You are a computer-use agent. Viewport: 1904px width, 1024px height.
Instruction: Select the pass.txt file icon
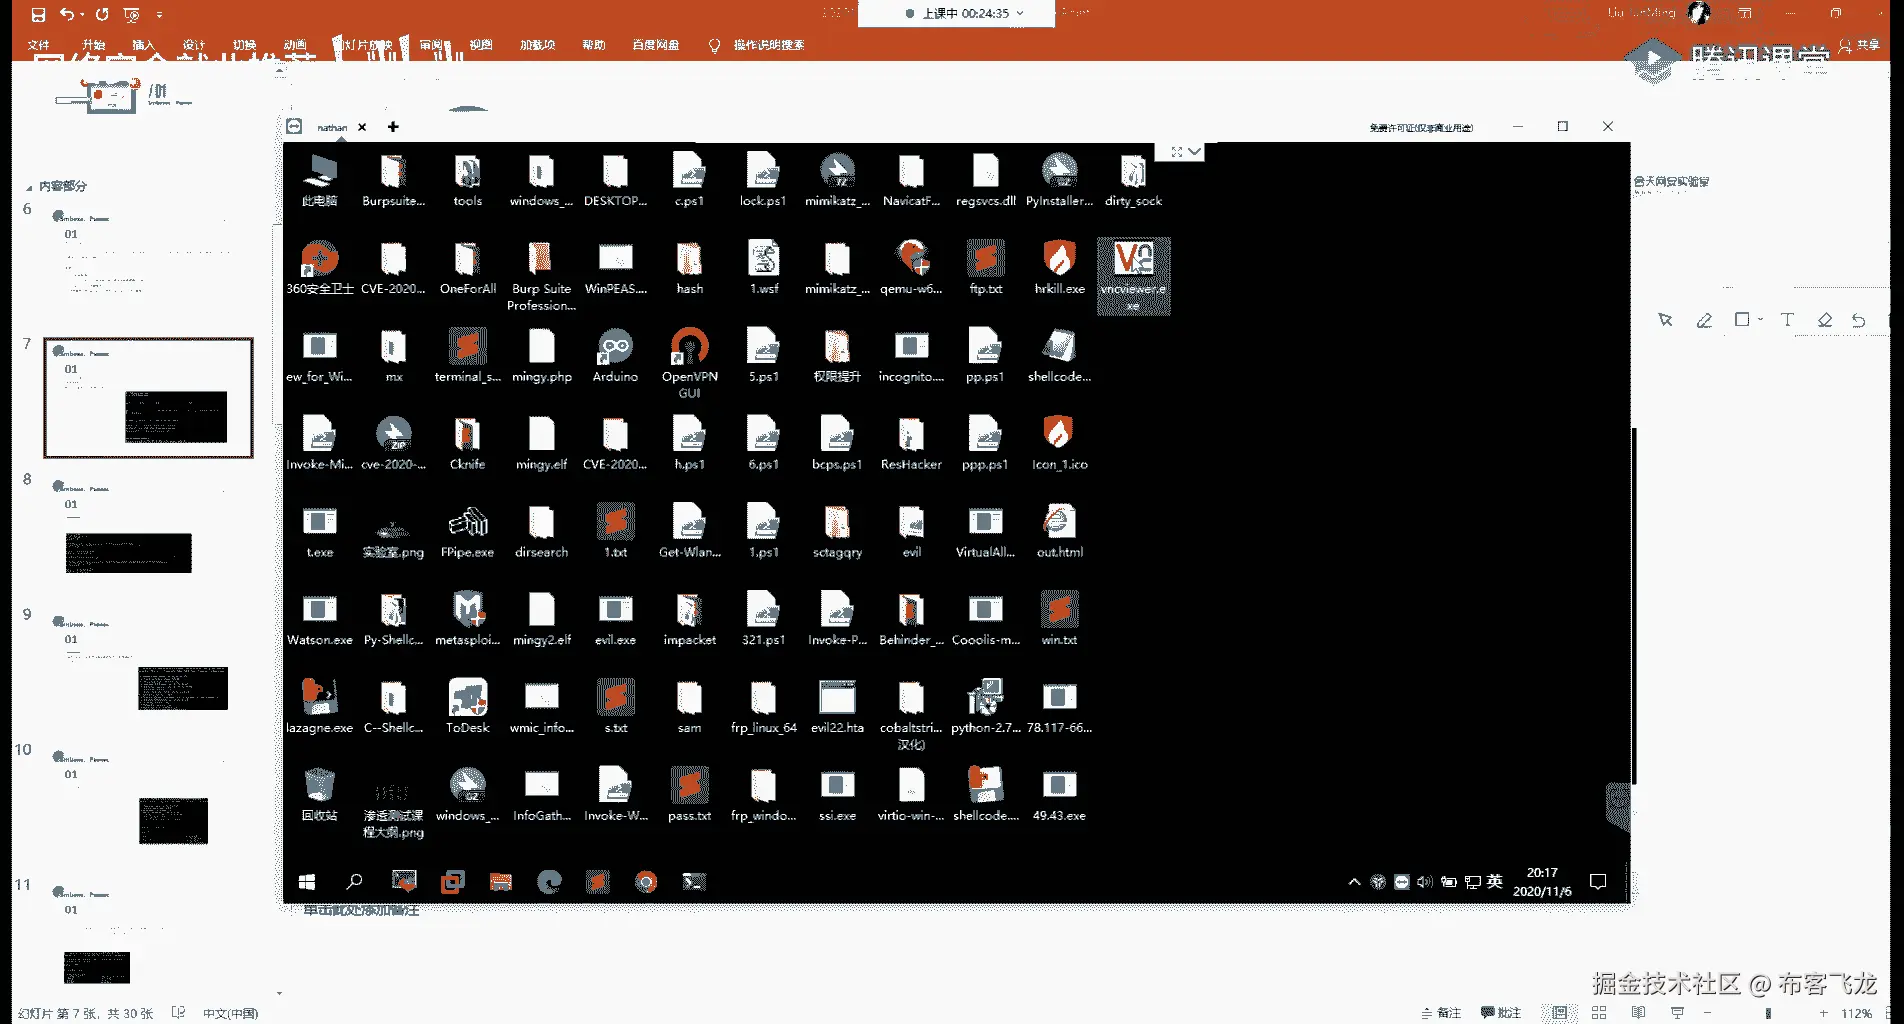689,796
